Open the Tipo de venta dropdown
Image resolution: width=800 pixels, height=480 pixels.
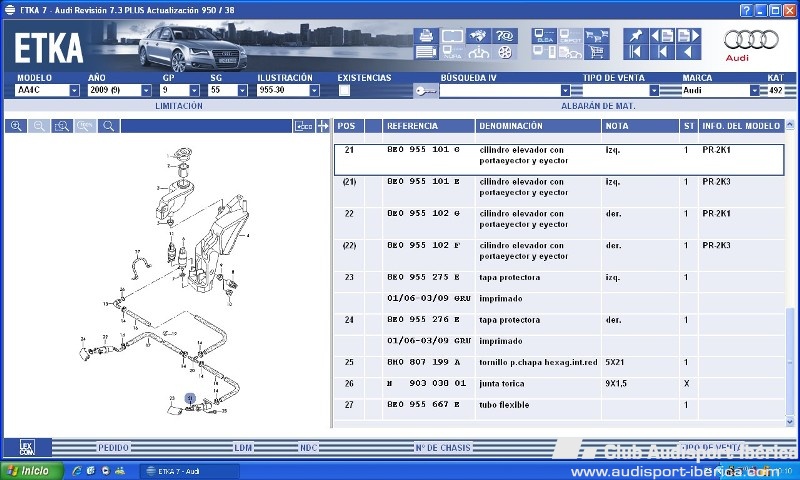click(654, 90)
